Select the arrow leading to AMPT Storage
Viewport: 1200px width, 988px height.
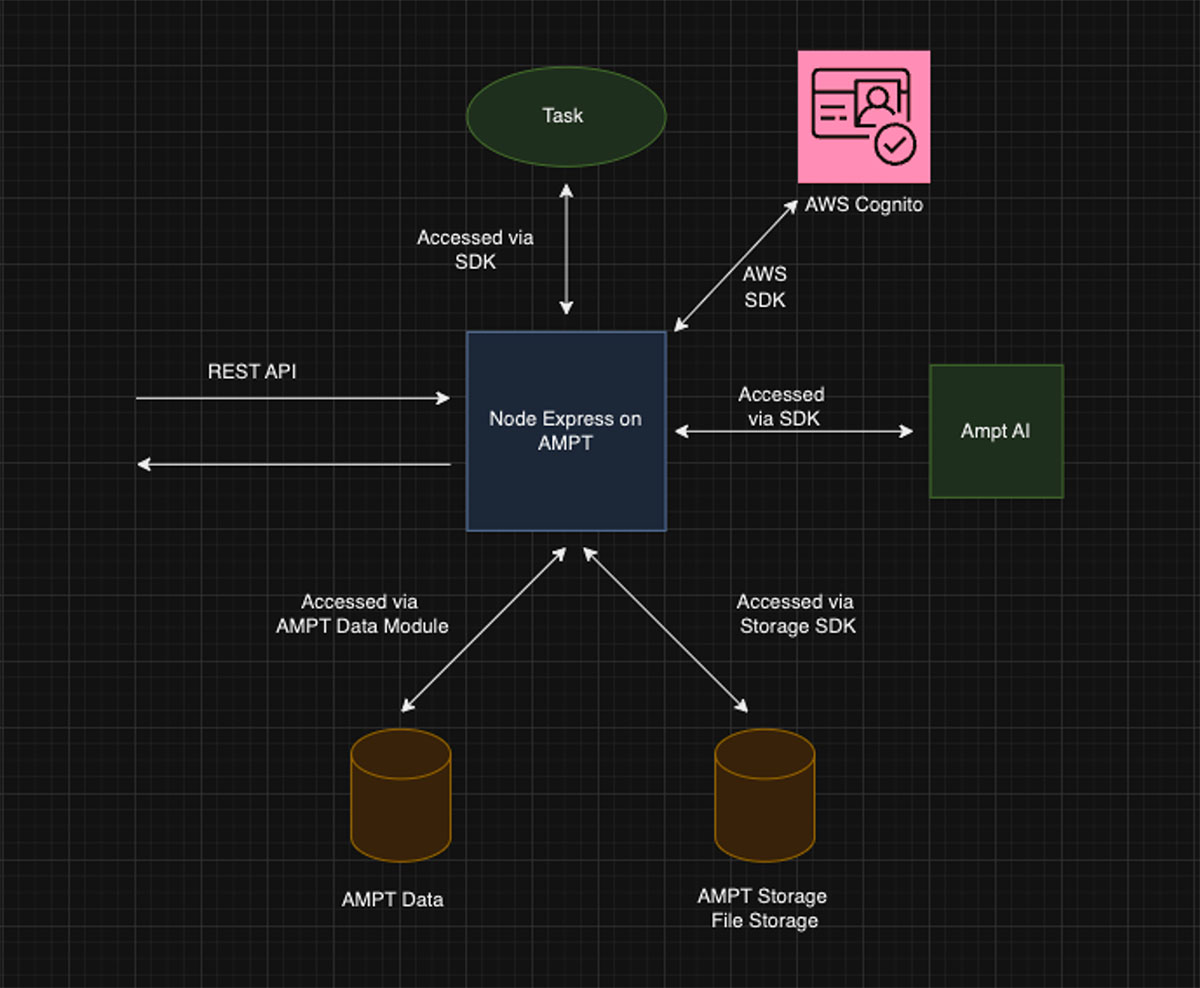click(665, 629)
